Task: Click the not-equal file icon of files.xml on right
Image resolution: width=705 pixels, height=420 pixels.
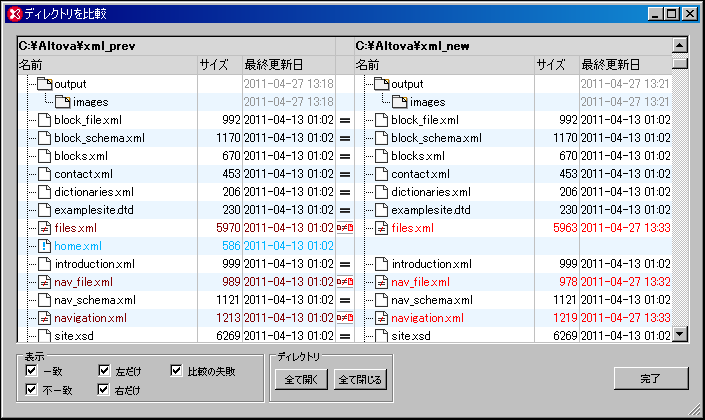Action: pyautogui.click(x=382, y=228)
